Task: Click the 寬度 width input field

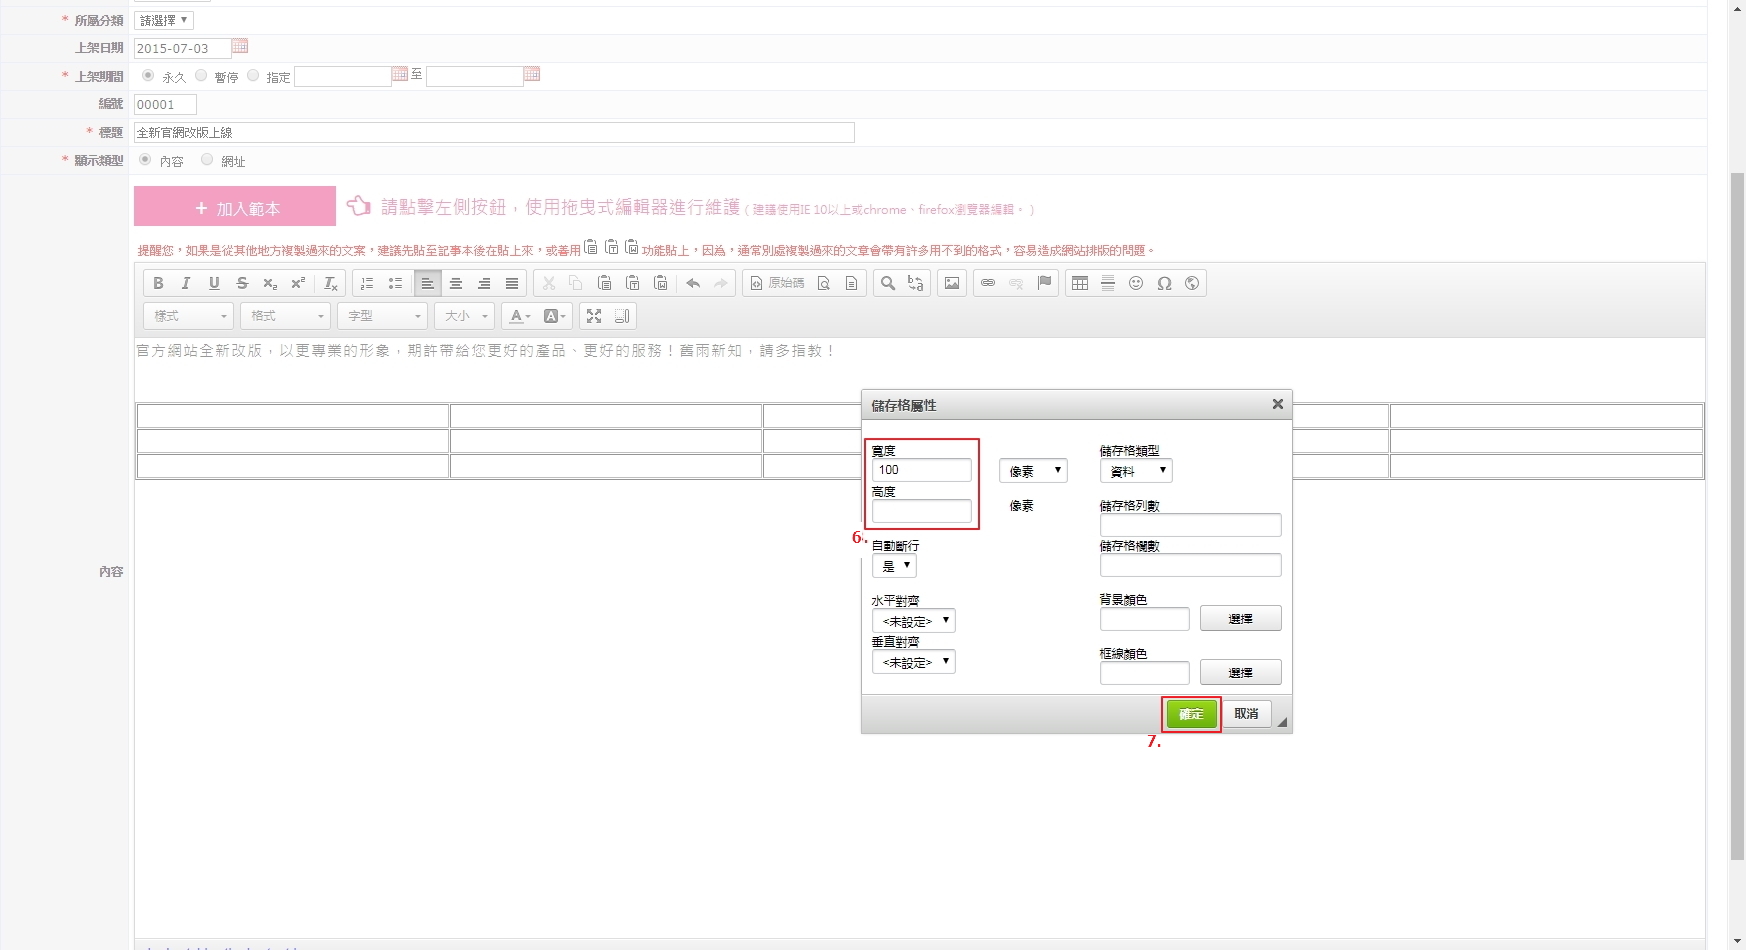Action: (x=921, y=470)
